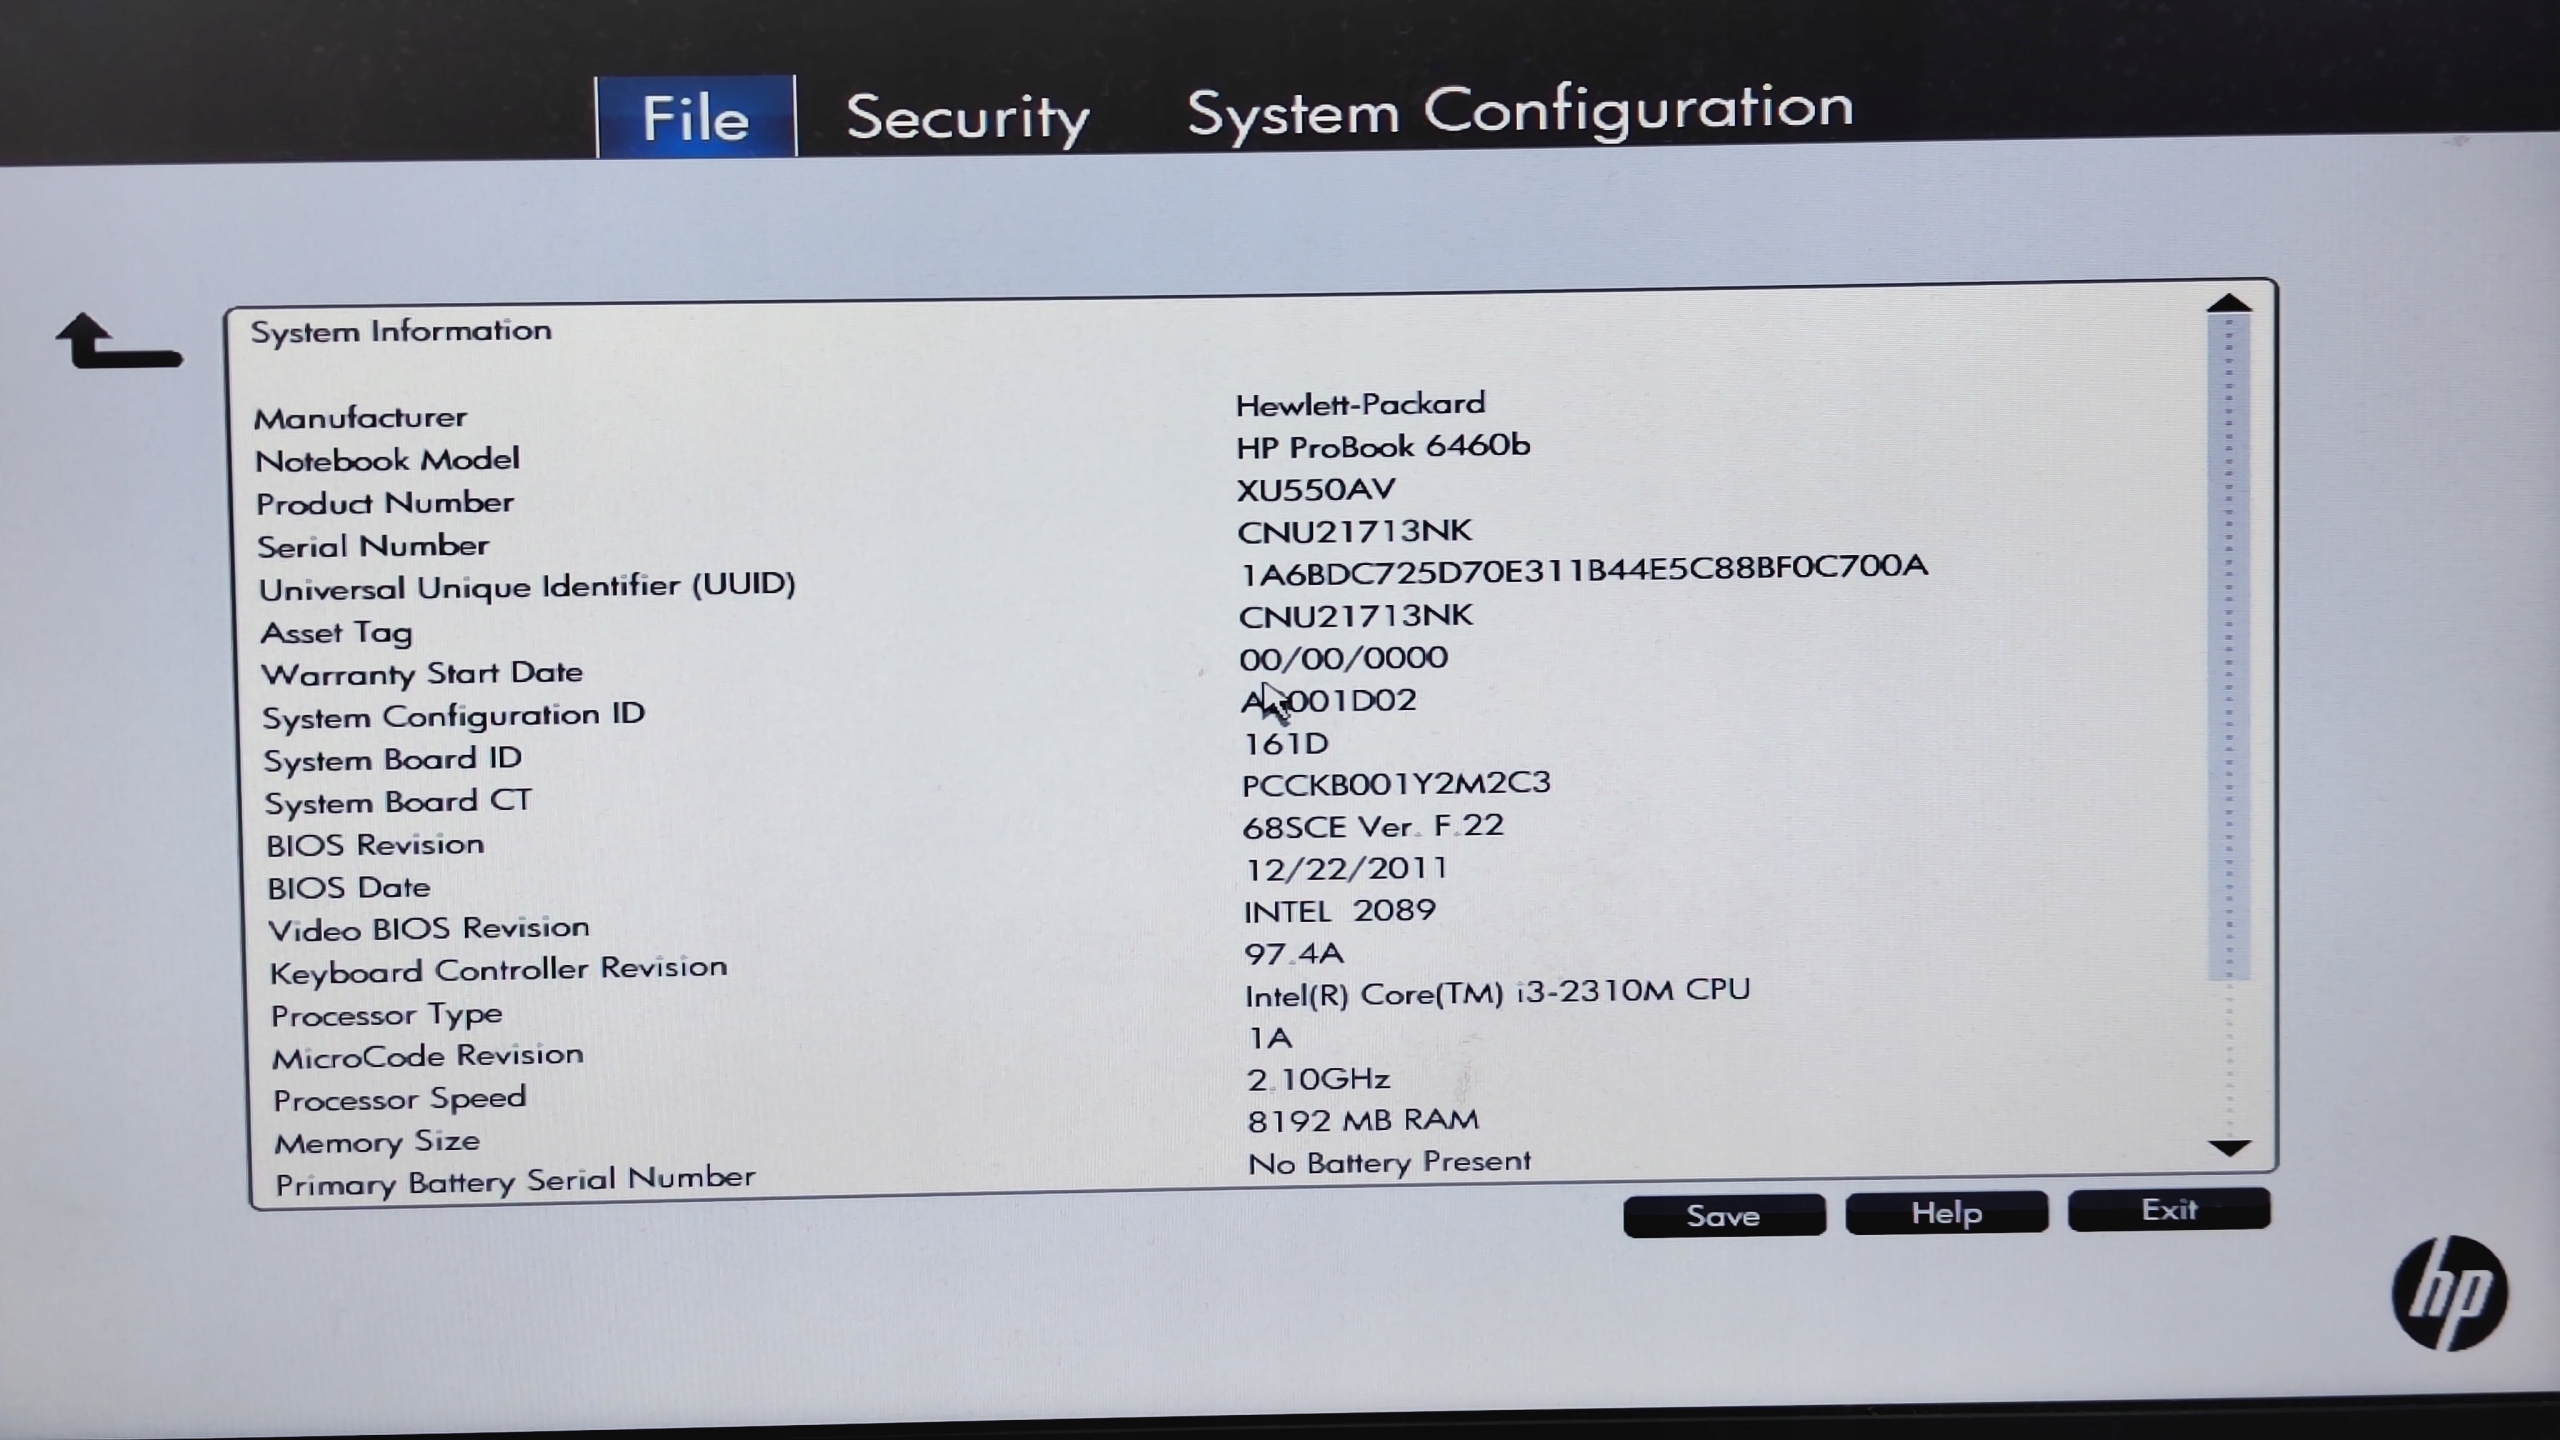Select the Manufacturer label
The width and height of the screenshot is (2560, 1440).
360,417
